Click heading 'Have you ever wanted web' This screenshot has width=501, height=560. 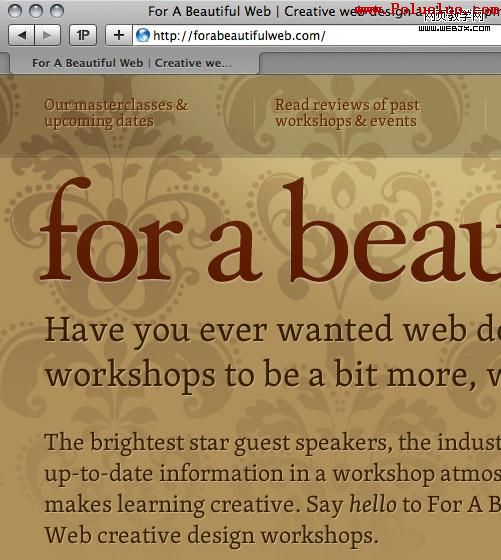click(256, 331)
